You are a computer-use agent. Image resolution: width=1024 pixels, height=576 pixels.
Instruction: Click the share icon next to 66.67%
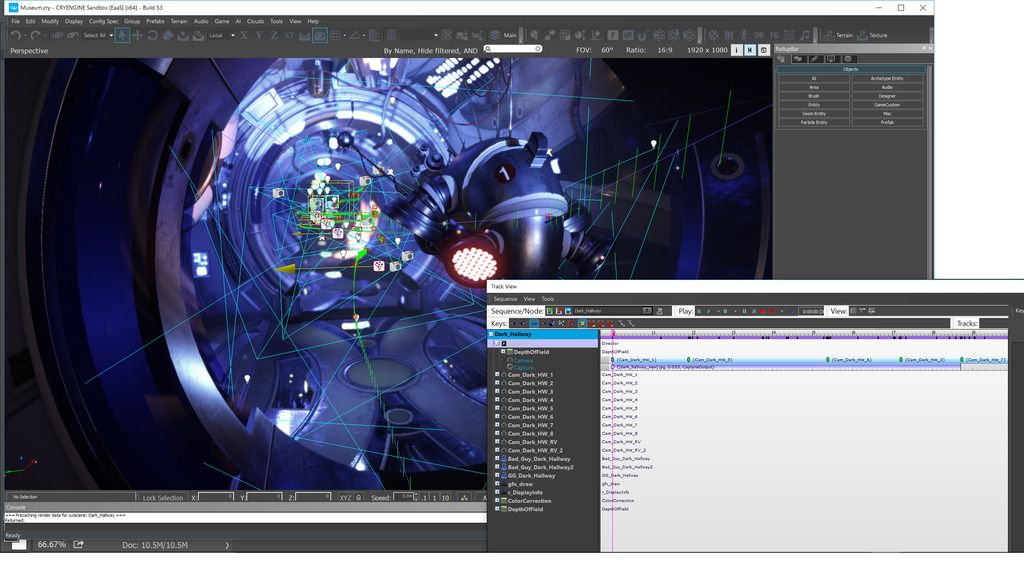pyautogui.click(x=78, y=544)
